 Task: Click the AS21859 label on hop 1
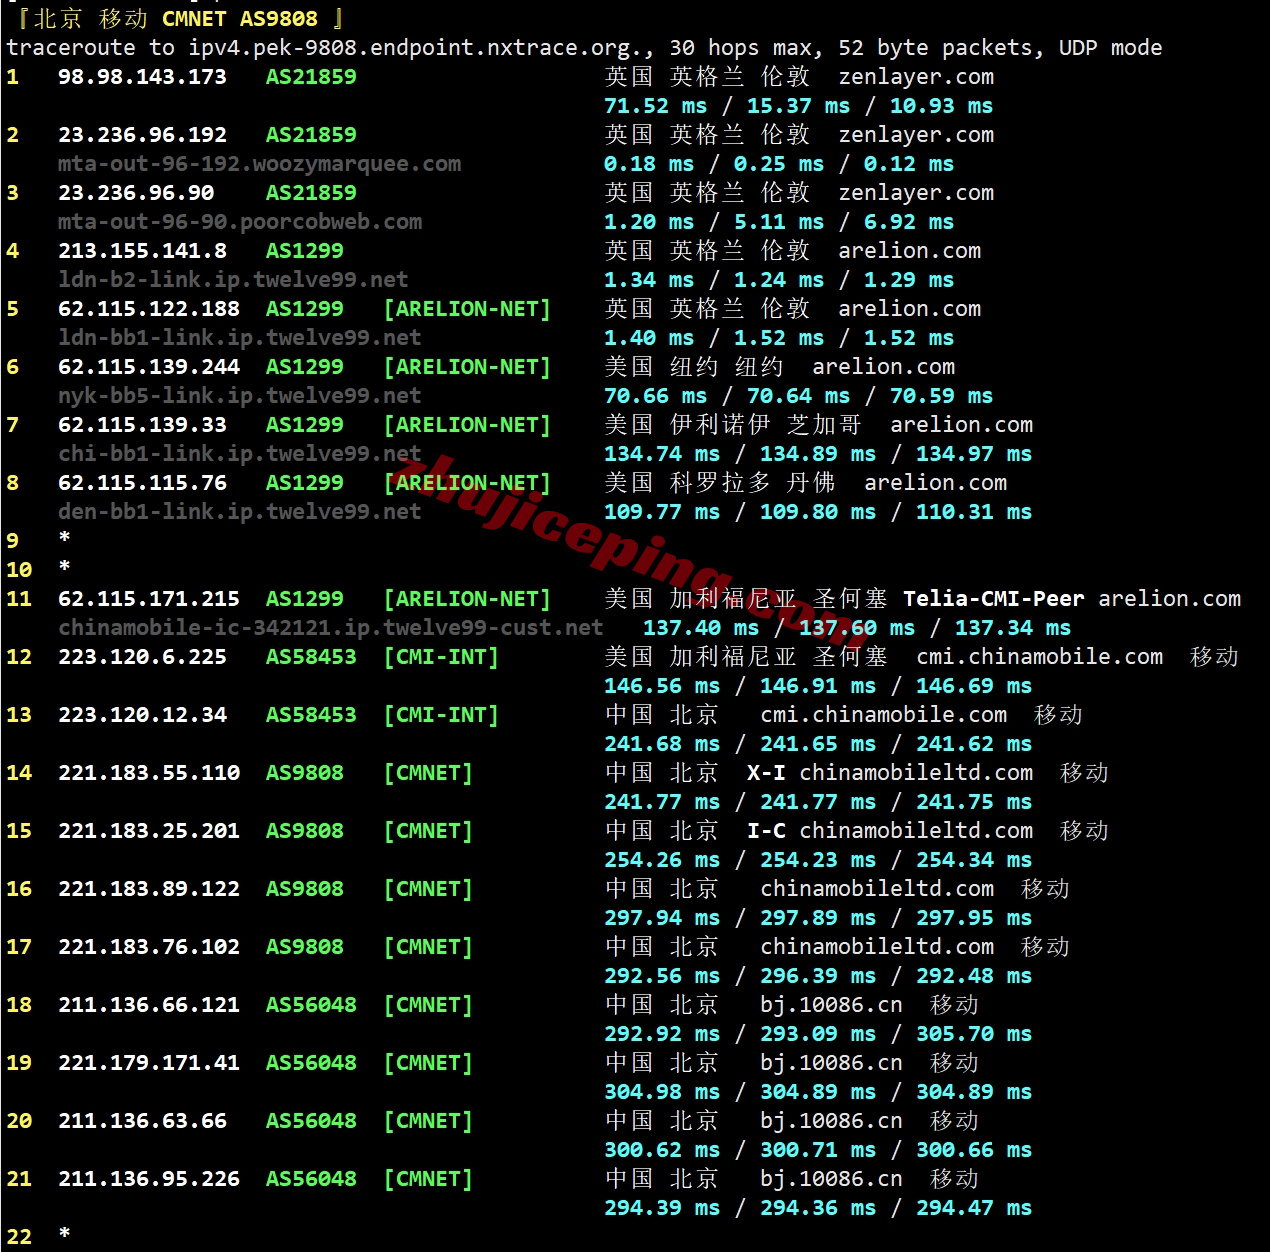tap(310, 77)
